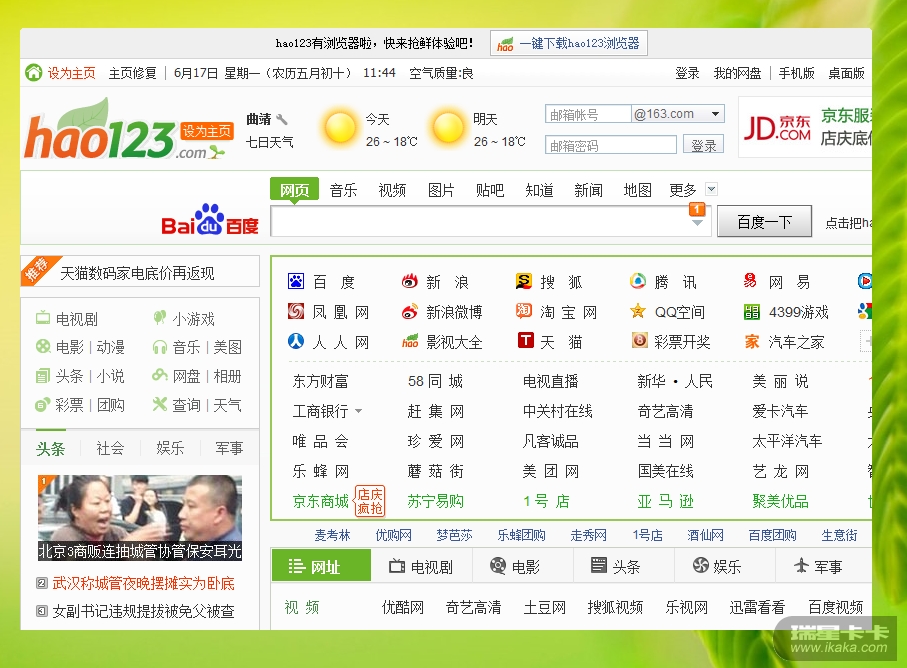Open 天猫数码家电底价再返现 promo

coord(137,273)
